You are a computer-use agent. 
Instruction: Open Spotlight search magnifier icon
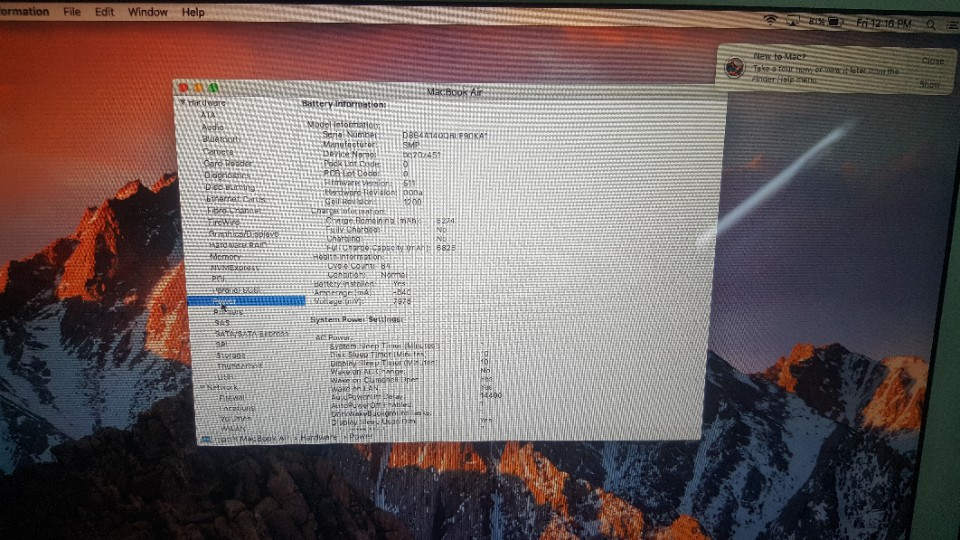[x=931, y=24]
